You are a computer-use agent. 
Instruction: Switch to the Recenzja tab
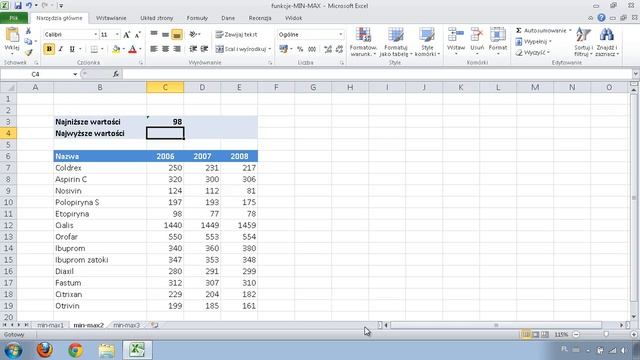coord(260,18)
